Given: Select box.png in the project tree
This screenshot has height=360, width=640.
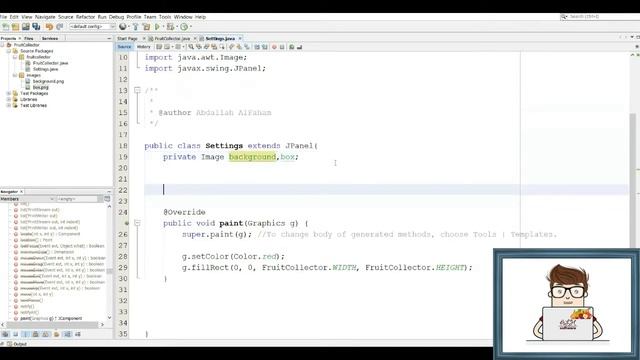Looking at the screenshot, I should 40,87.
